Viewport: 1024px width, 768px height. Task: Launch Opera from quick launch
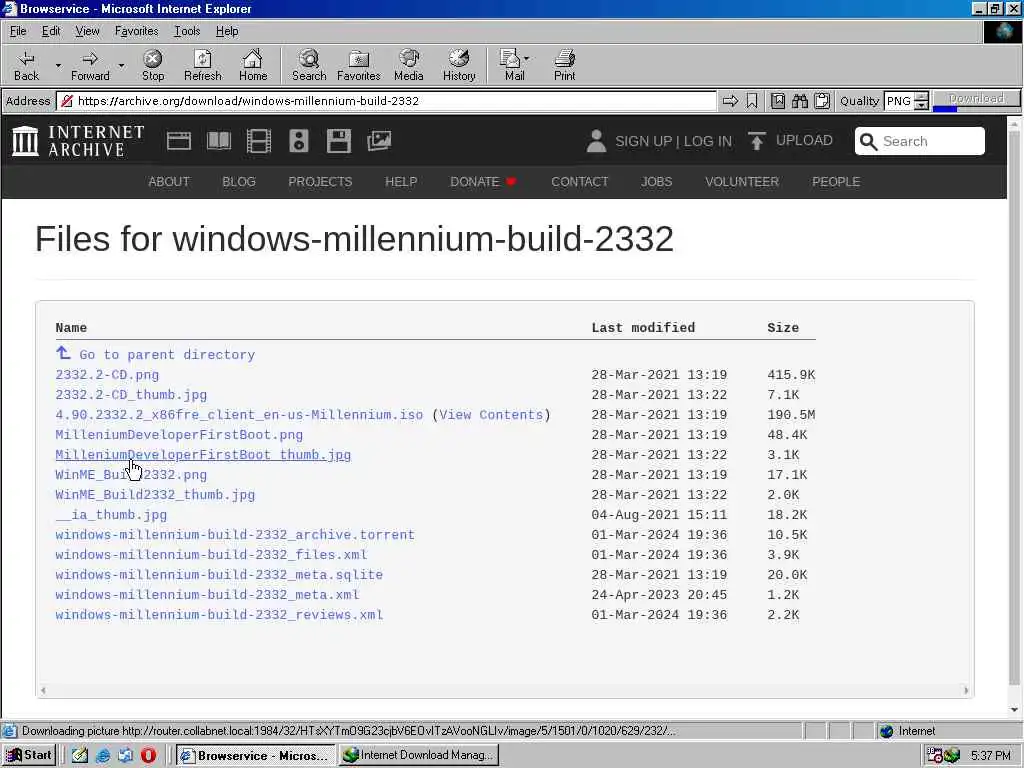point(148,756)
